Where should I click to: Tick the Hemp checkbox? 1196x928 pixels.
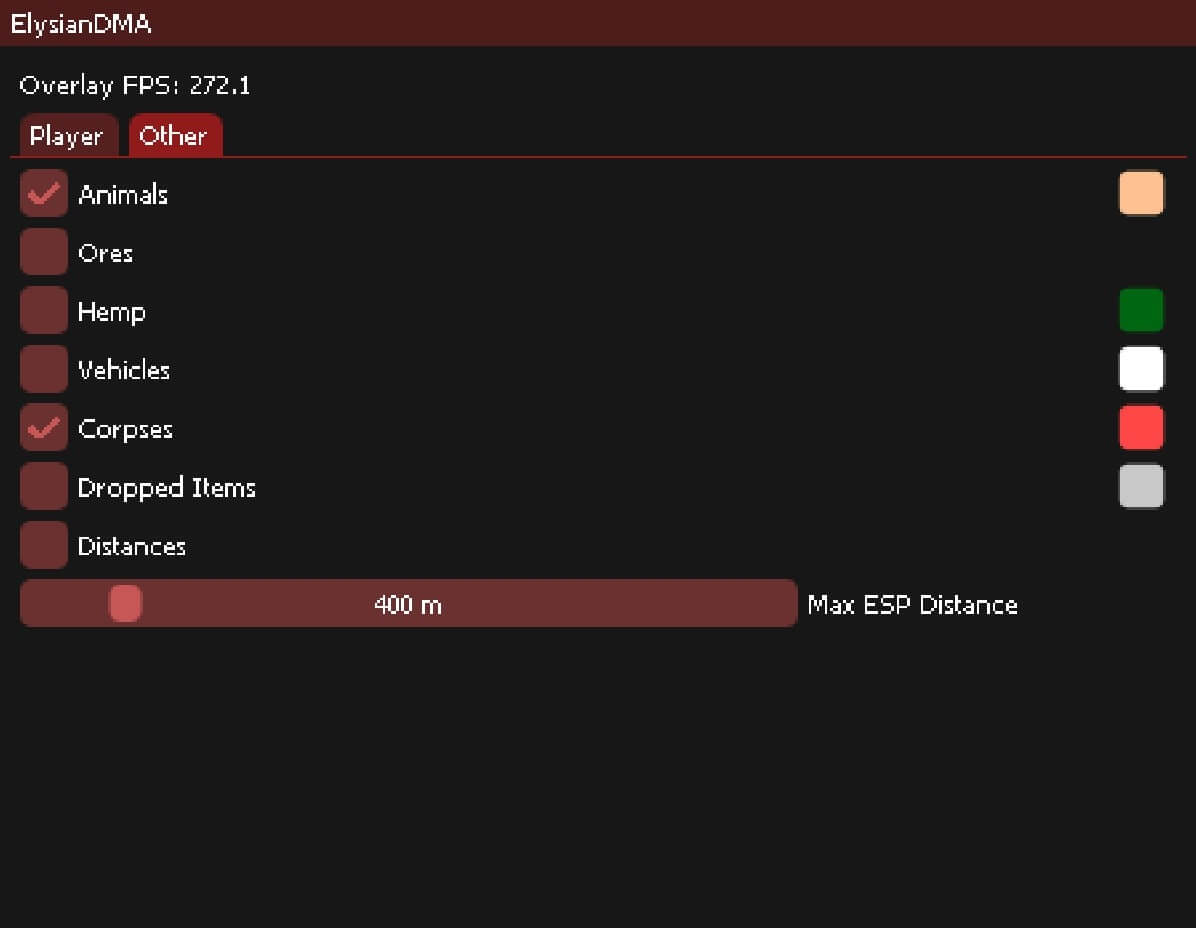[x=43, y=311]
